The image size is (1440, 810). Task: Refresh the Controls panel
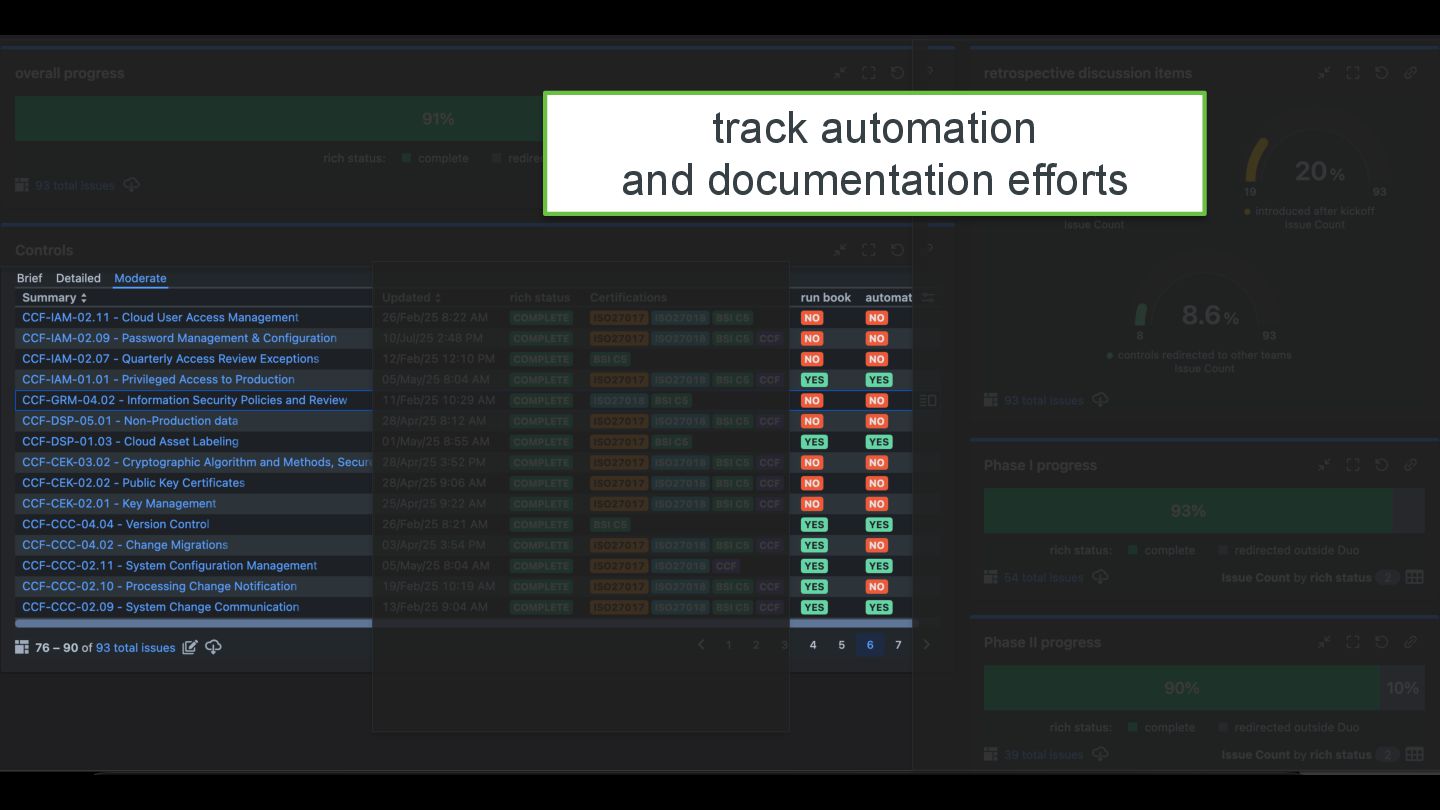[x=897, y=250]
